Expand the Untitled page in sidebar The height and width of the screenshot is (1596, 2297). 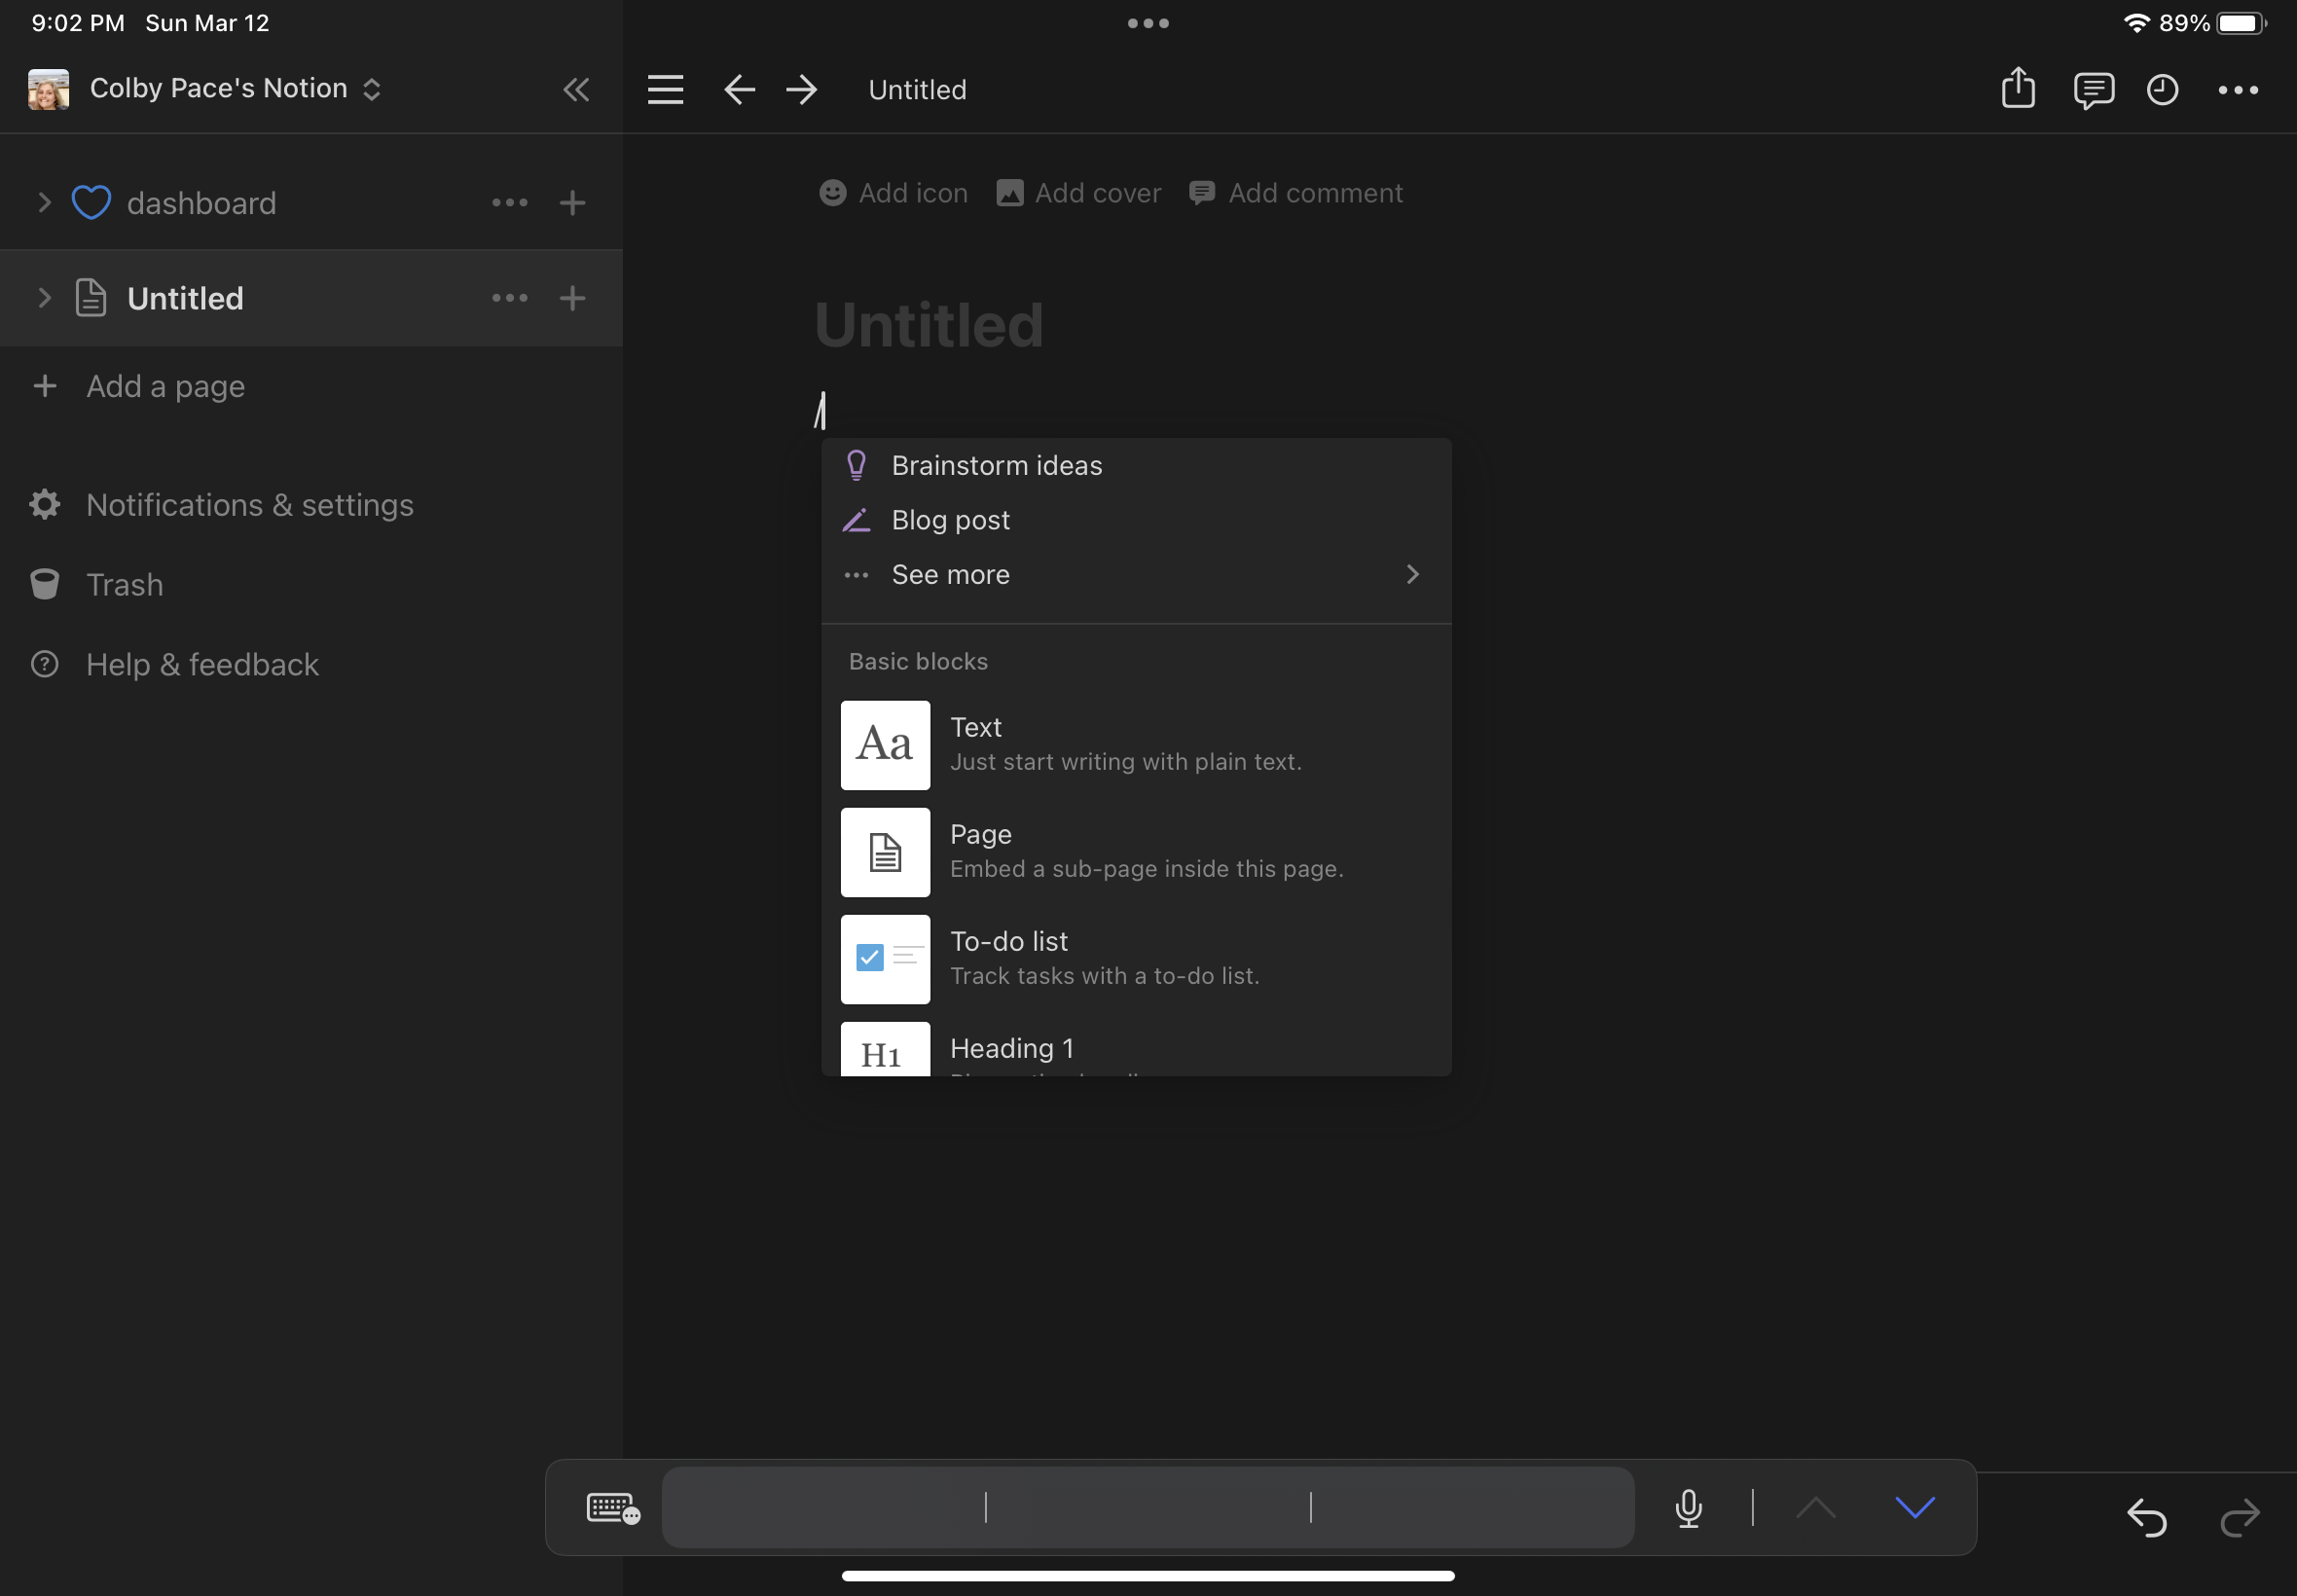pyautogui.click(x=44, y=298)
